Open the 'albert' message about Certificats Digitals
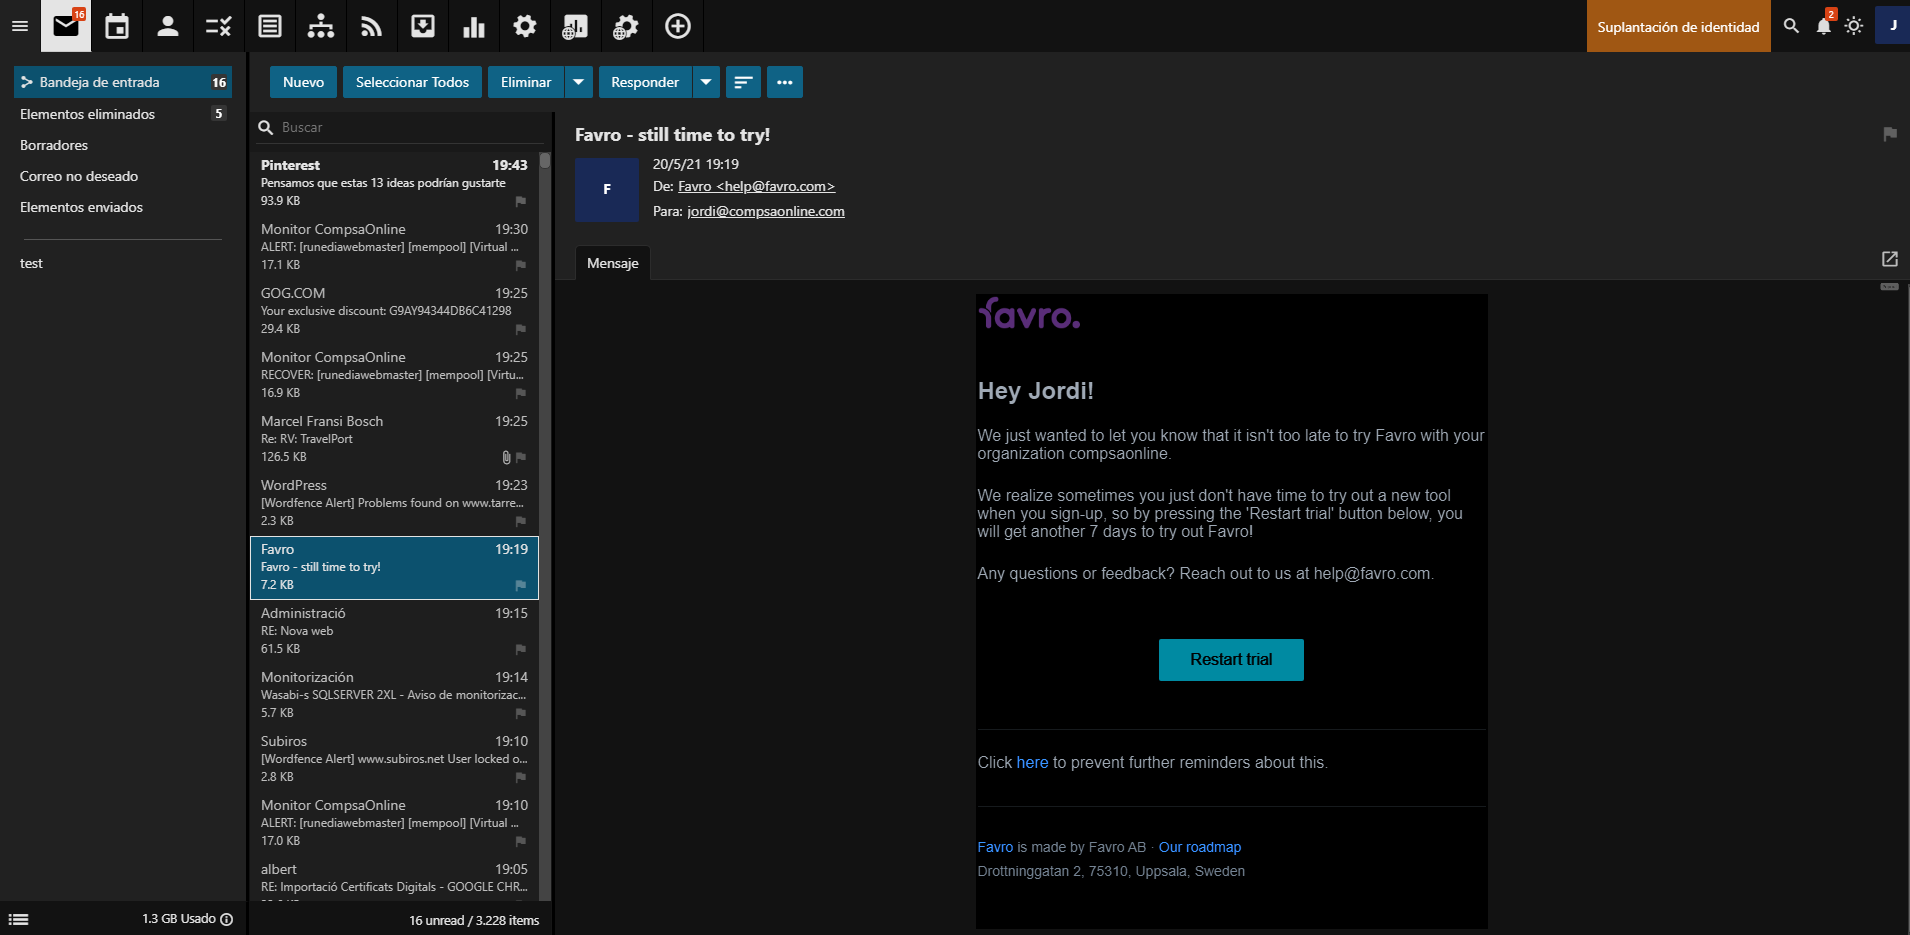The width and height of the screenshot is (1910, 935). (394, 879)
